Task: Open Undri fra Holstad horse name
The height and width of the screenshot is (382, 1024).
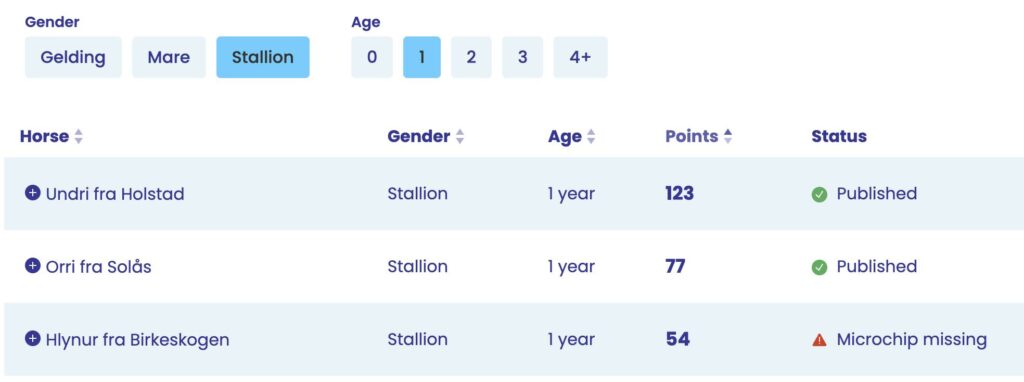Action: (115, 194)
